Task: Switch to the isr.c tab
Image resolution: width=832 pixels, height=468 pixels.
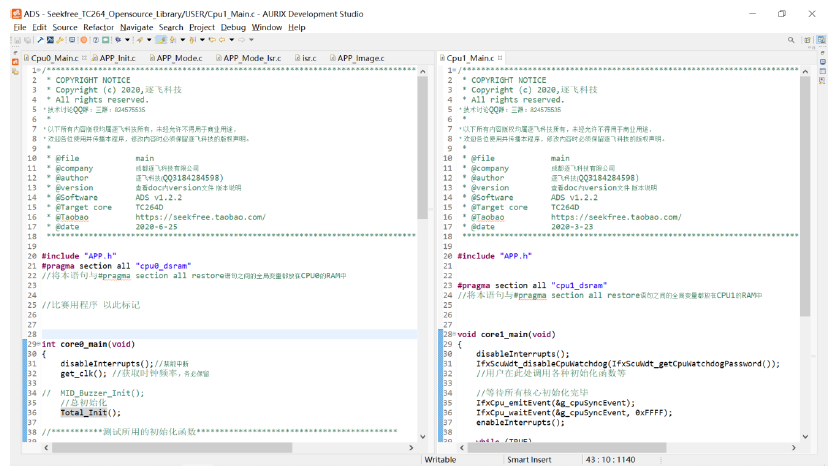Action: (x=306, y=58)
